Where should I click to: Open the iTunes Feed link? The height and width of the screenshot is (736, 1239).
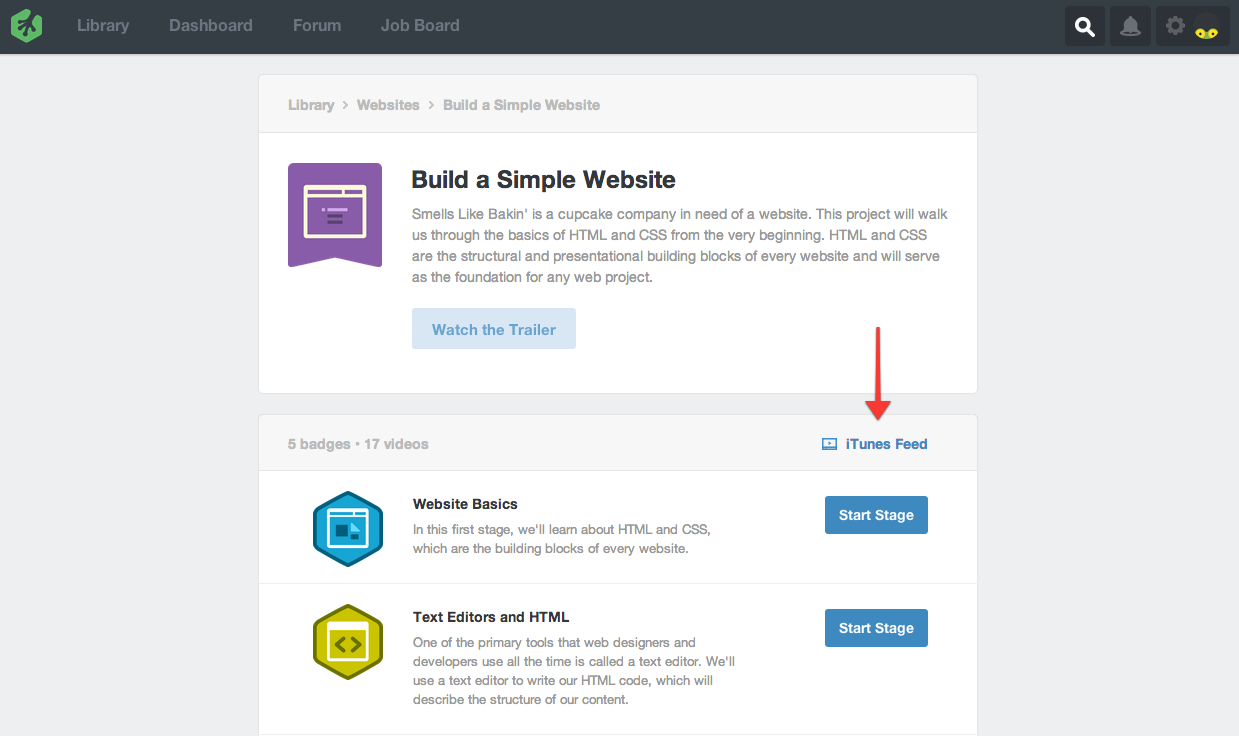coord(886,444)
